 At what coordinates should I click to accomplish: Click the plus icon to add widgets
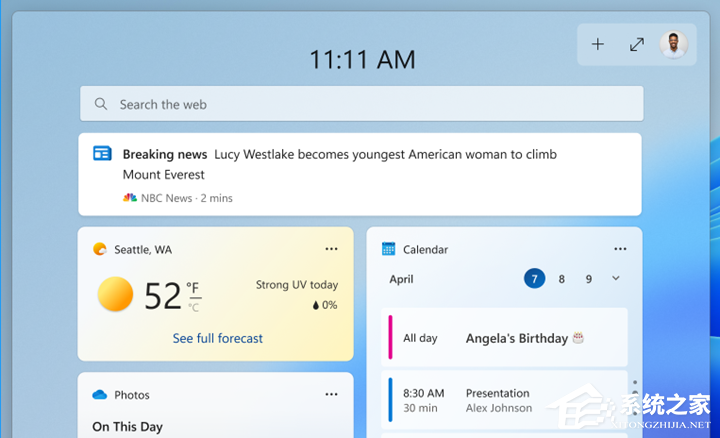tap(598, 44)
